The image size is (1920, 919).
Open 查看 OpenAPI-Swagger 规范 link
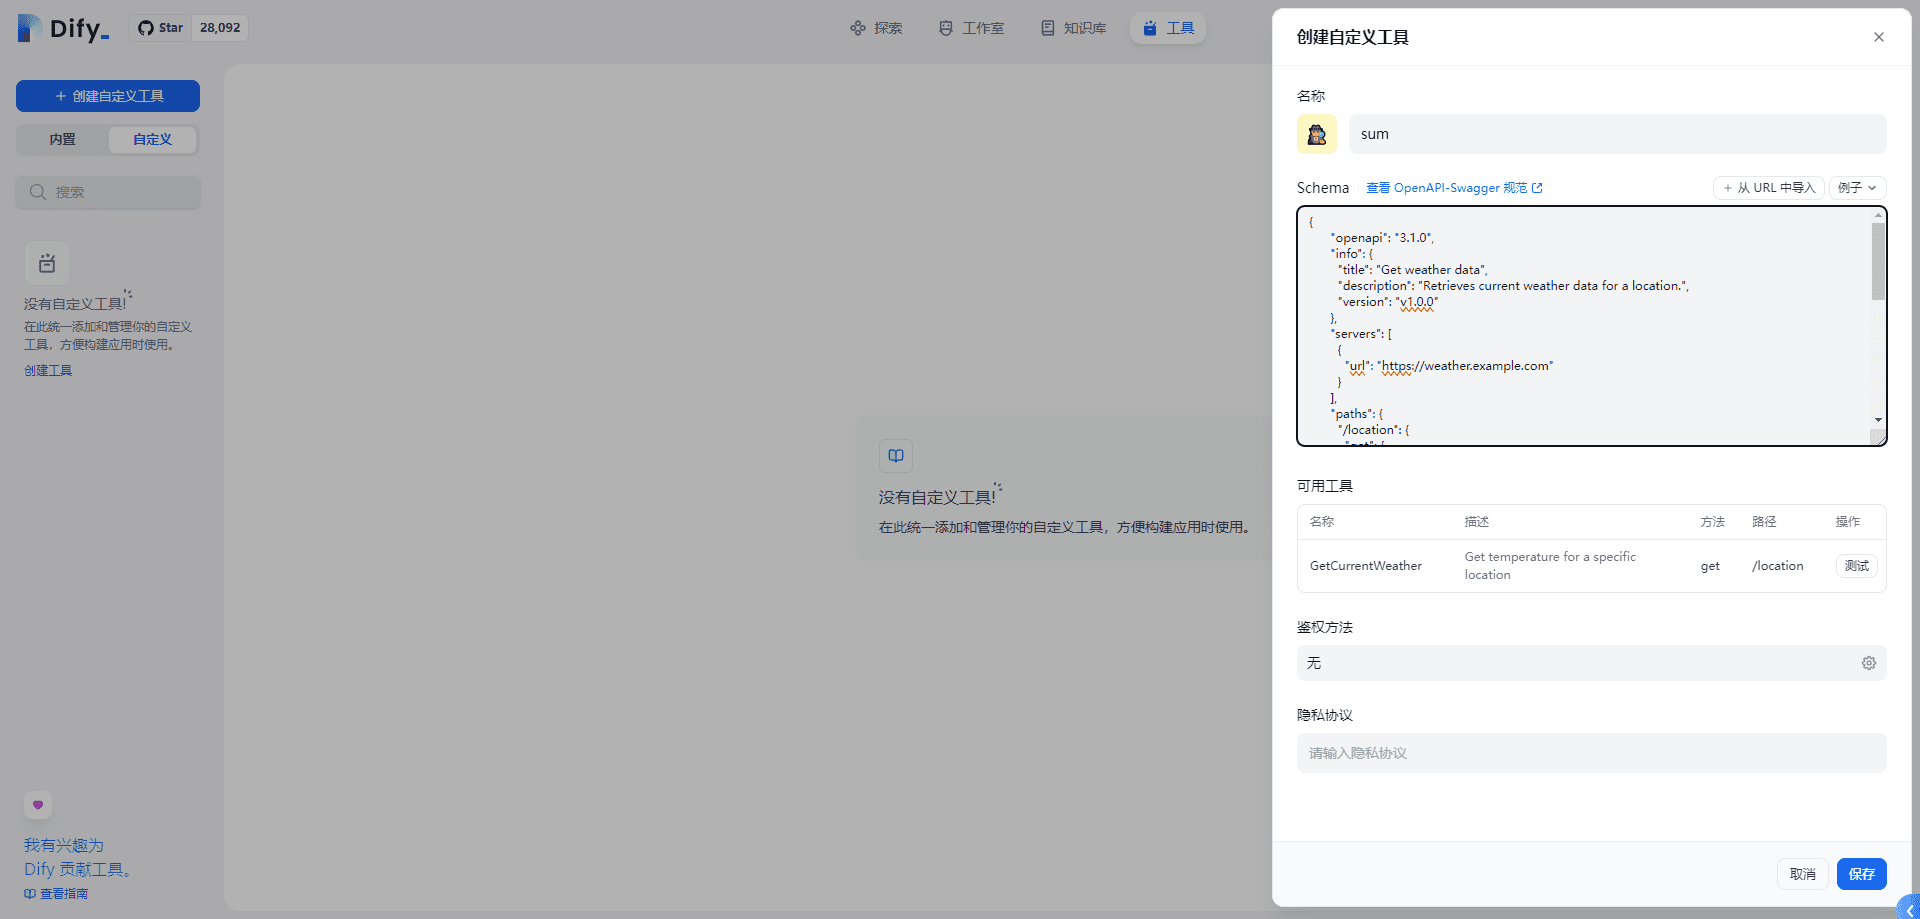tap(1454, 188)
